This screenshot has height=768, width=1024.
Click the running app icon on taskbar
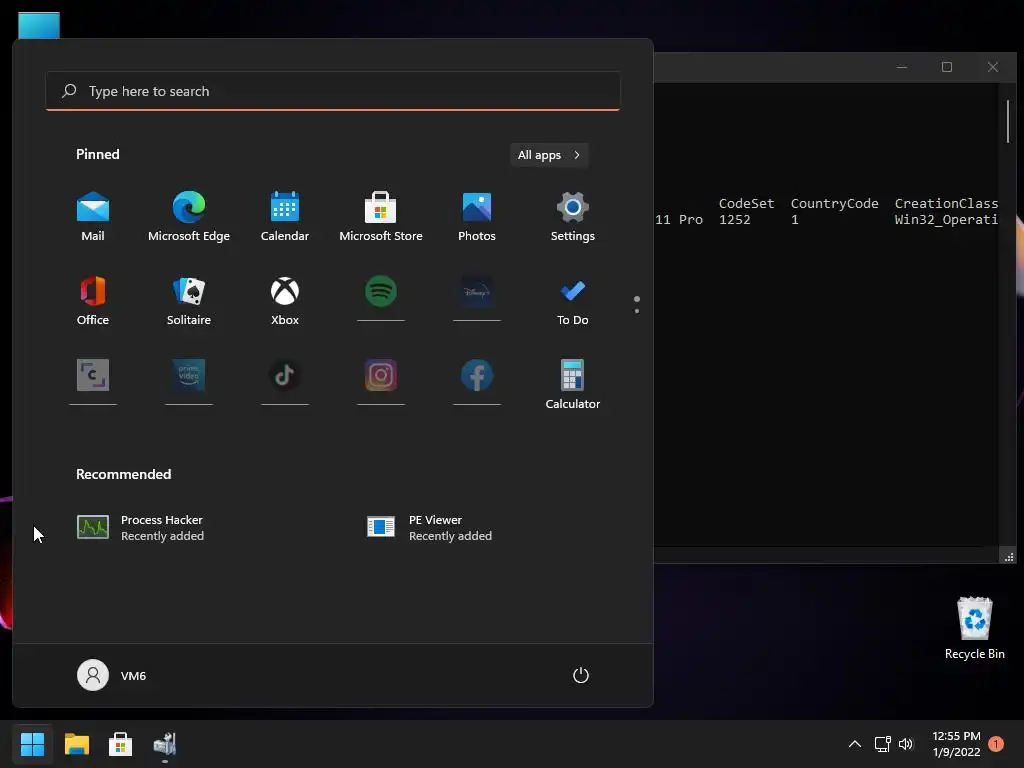tap(165, 744)
